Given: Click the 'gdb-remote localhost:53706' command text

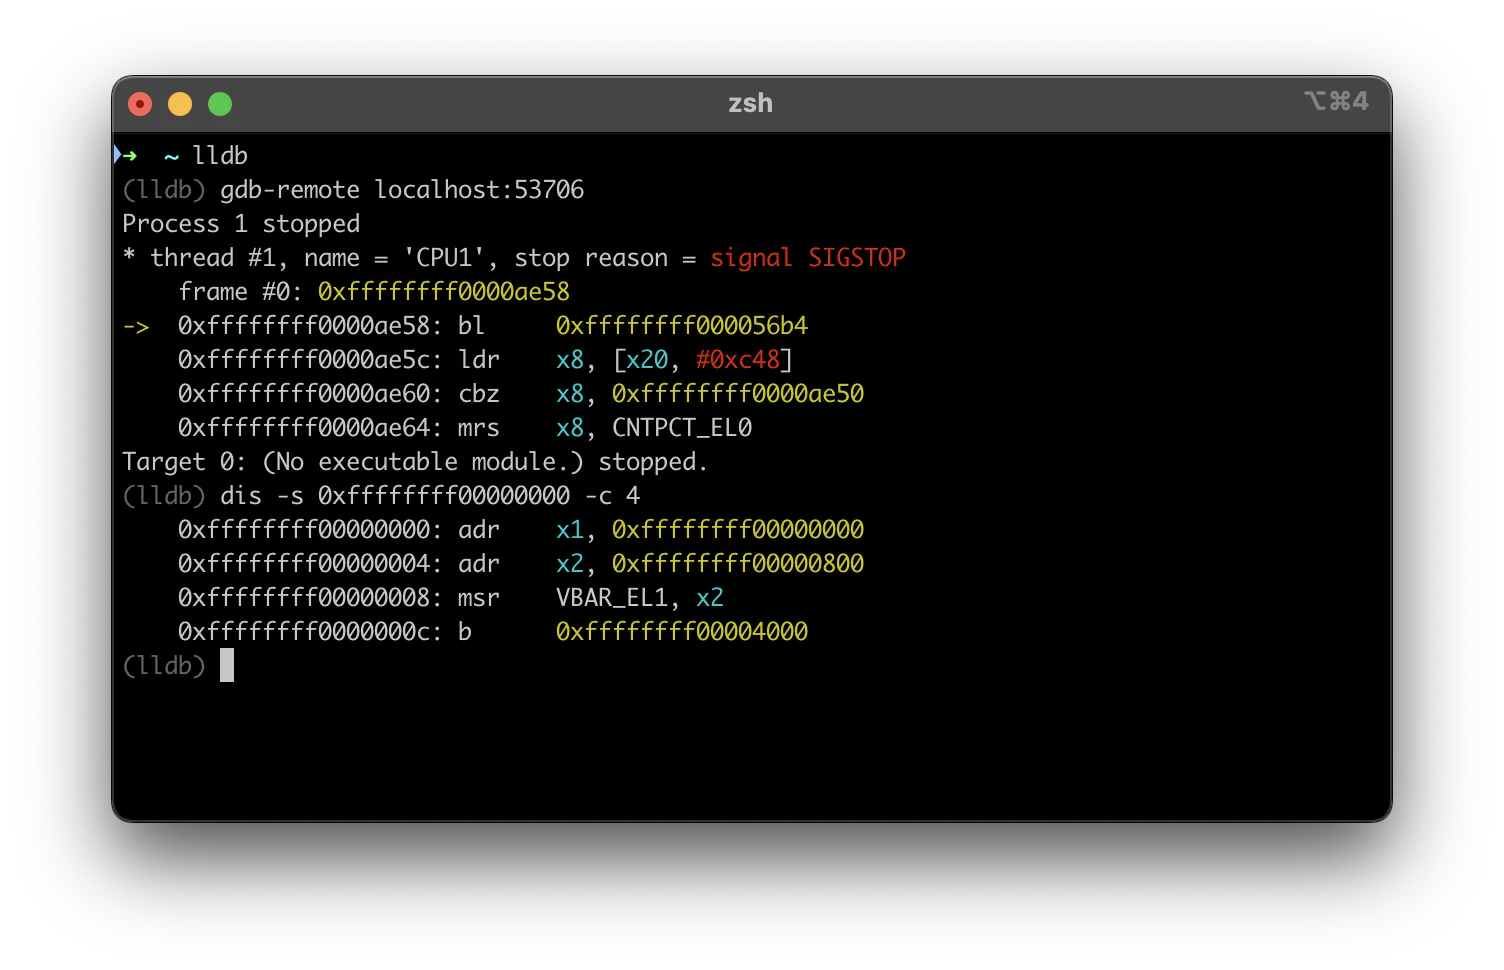Looking at the screenshot, I should (x=402, y=190).
